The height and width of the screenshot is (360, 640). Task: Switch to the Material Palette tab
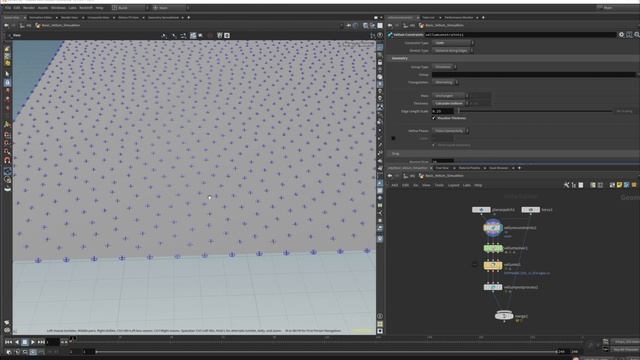(469, 168)
